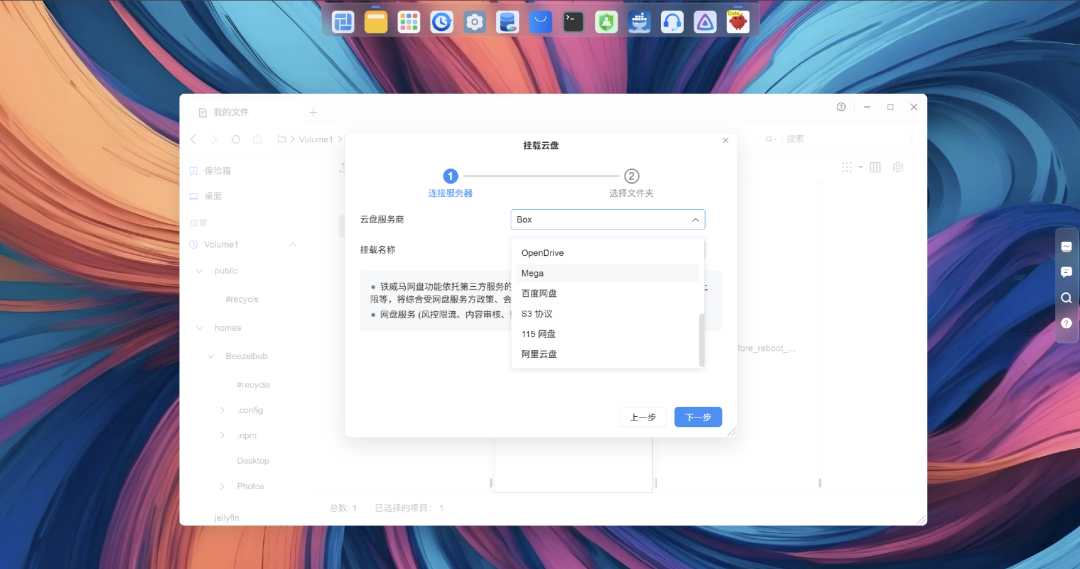
Task: Open 保险箱 in sidebar
Action: (218, 171)
